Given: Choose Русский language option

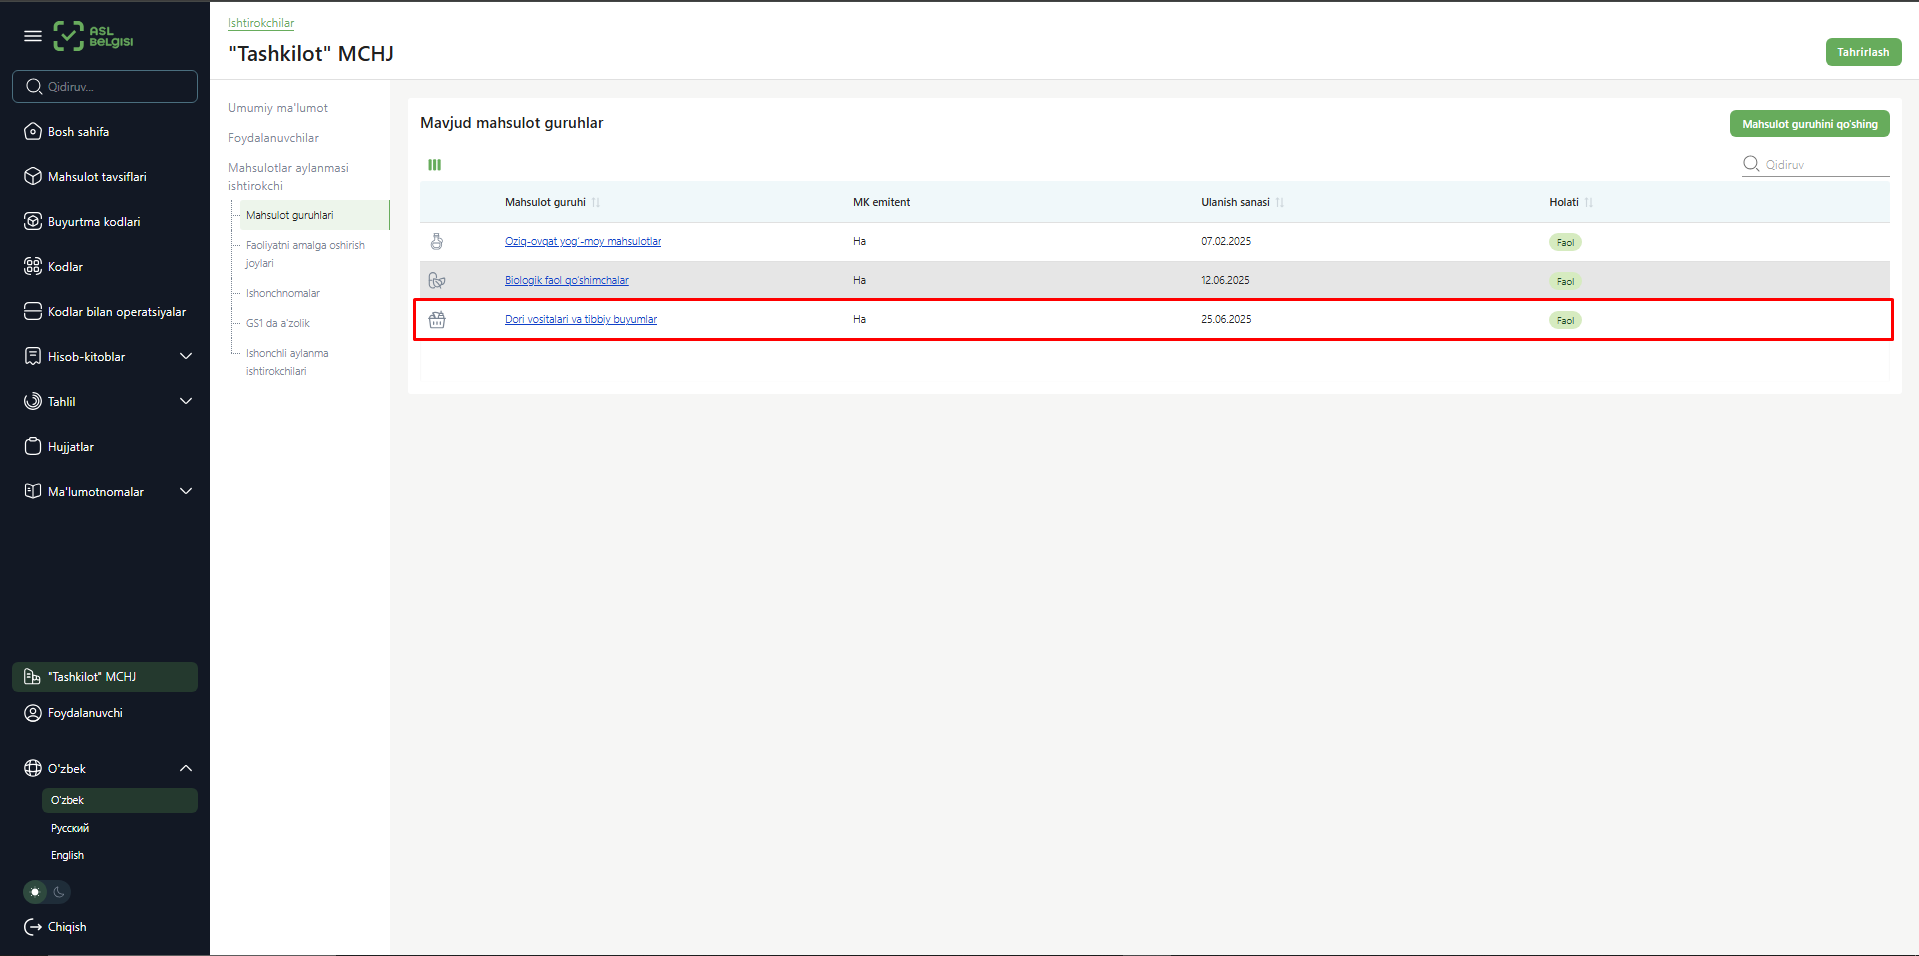Looking at the screenshot, I should tap(70, 828).
